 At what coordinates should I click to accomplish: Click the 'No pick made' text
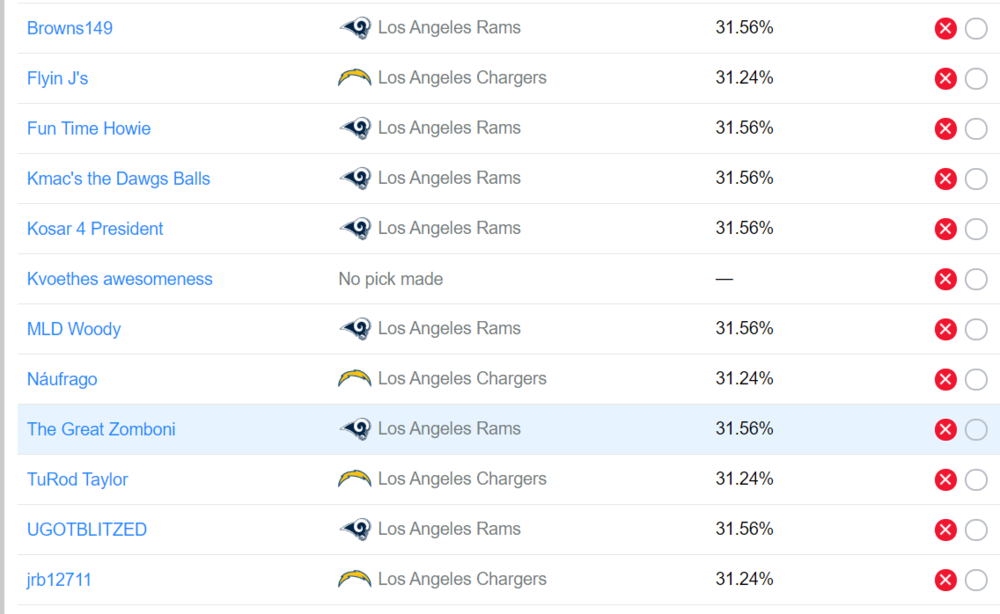pos(390,279)
